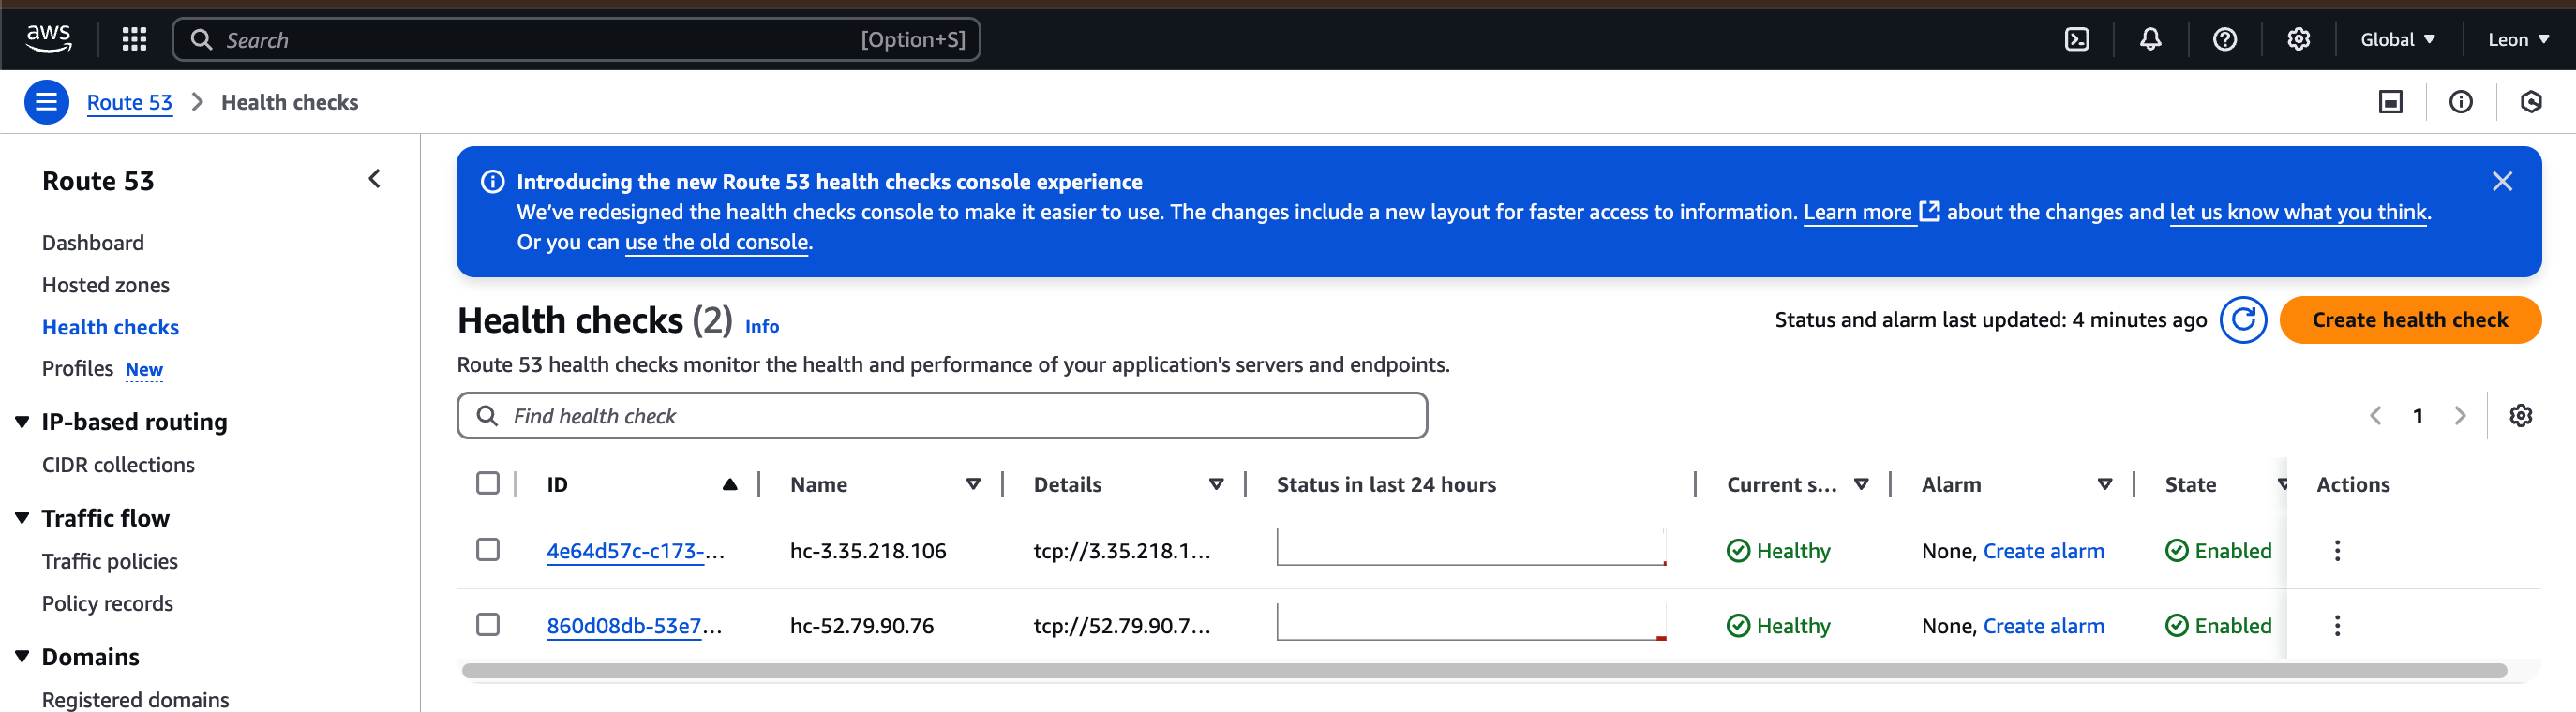This screenshot has height=712, width=2576.
Task: Open the Global region dropdown
Action: [x=2397, y=39]
